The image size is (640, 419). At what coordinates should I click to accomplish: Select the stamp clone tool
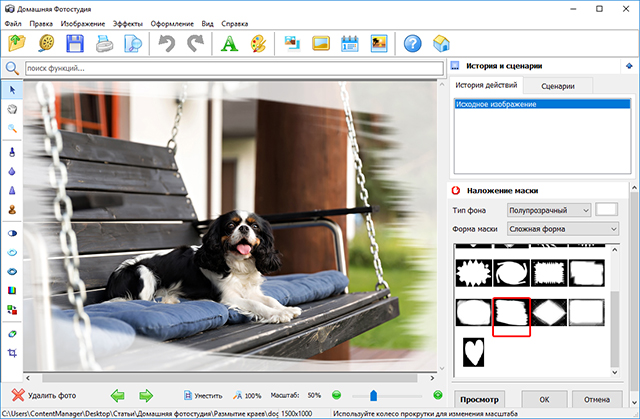(12, 210)
